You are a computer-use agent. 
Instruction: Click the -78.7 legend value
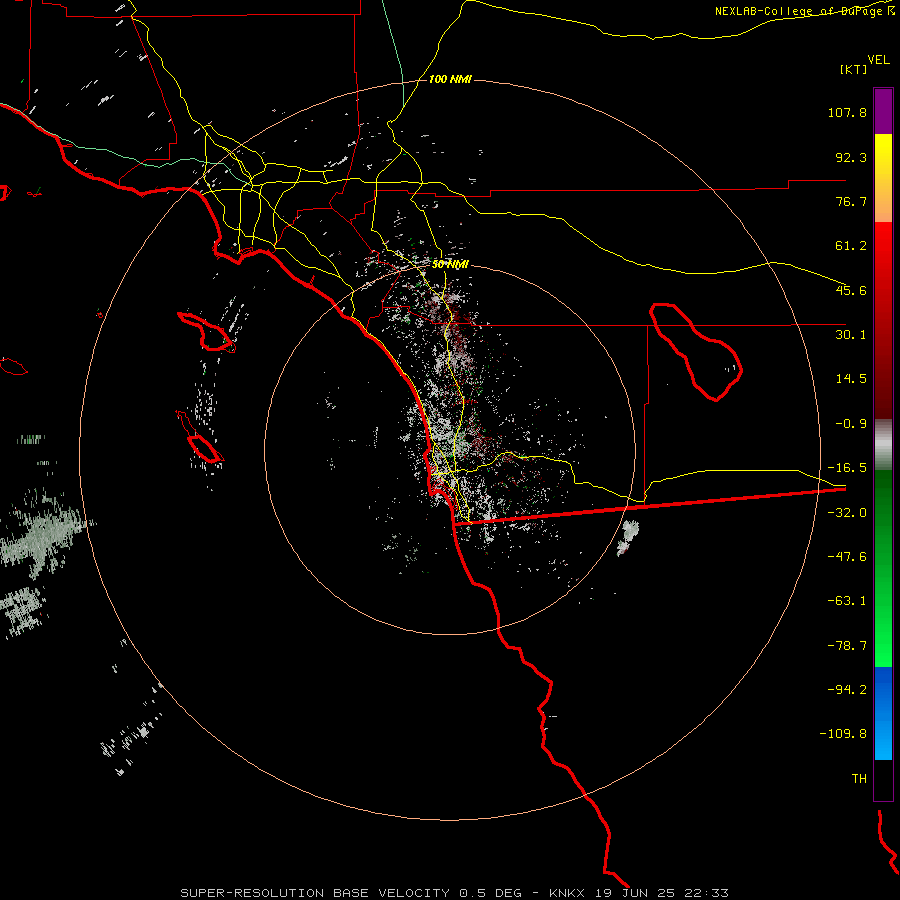[847, 646]
